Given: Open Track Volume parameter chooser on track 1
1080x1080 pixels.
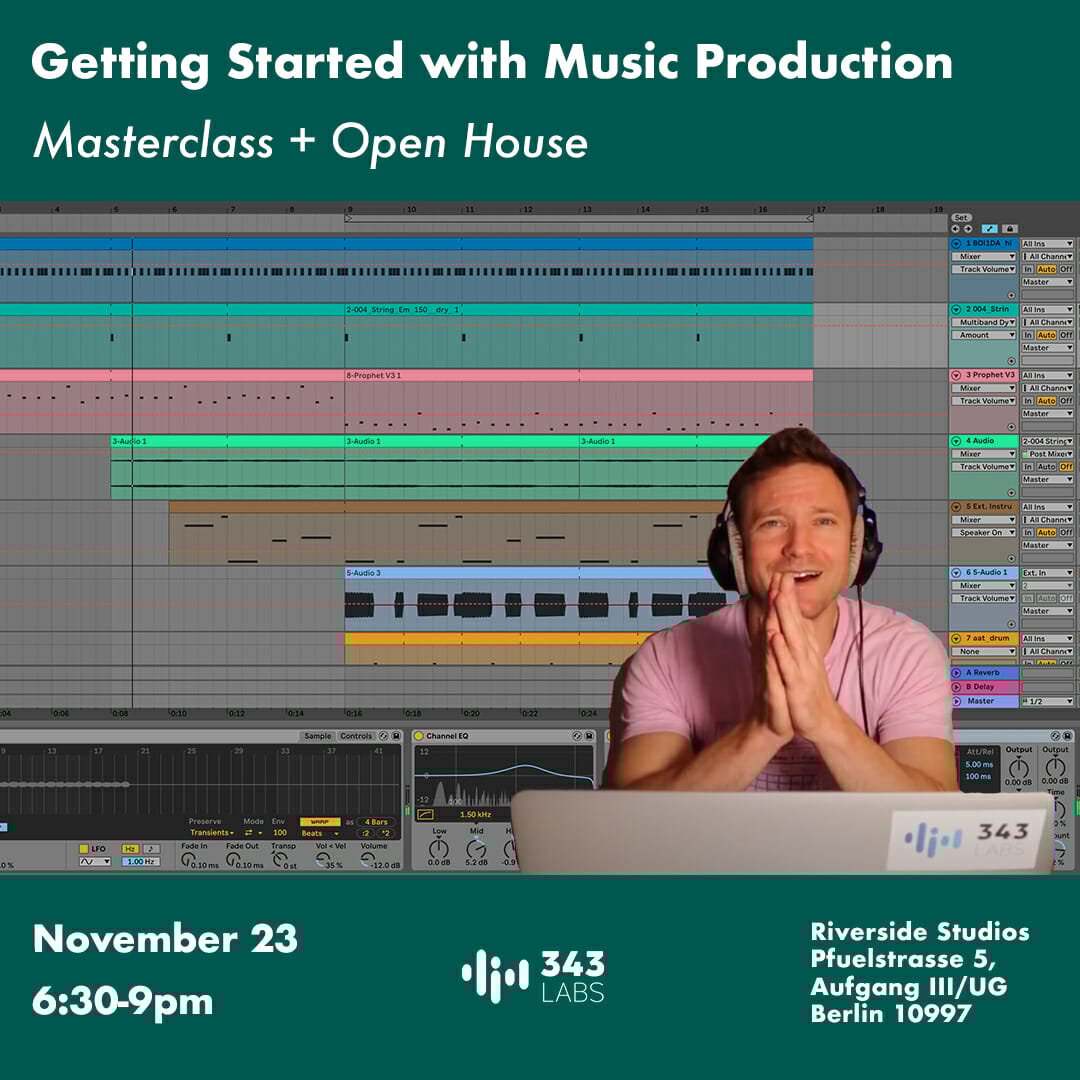Looking at the screenshot, I should pyautogui.click(x=984, y=270).
